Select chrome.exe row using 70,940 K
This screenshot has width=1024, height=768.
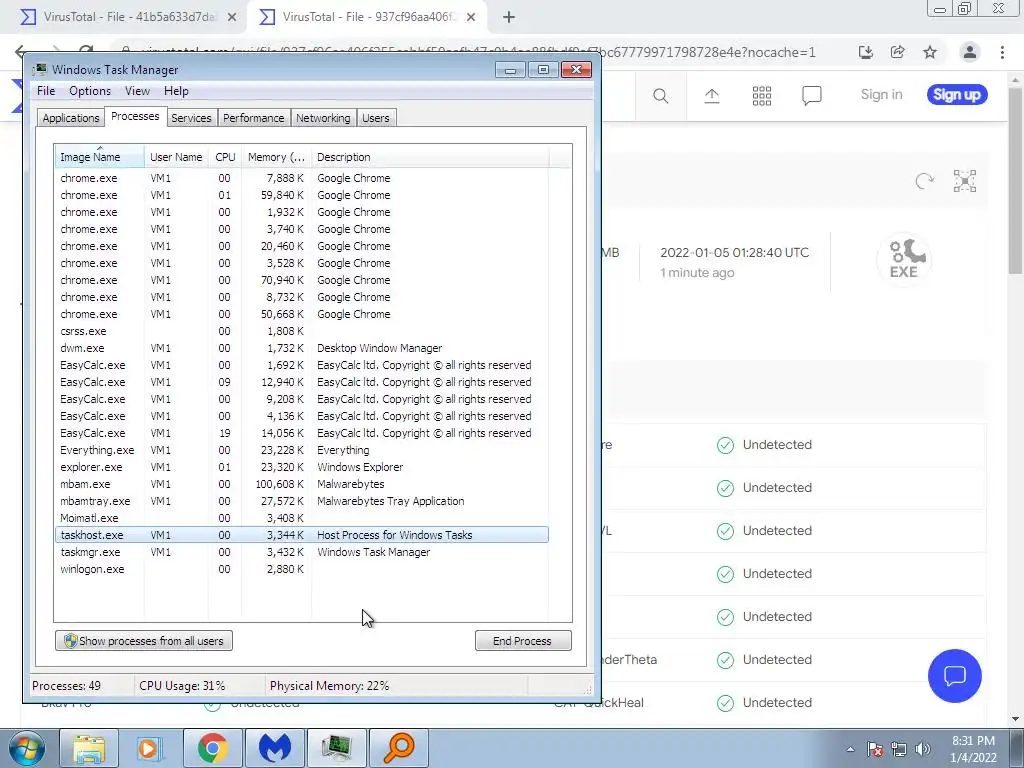pos(302,280)
